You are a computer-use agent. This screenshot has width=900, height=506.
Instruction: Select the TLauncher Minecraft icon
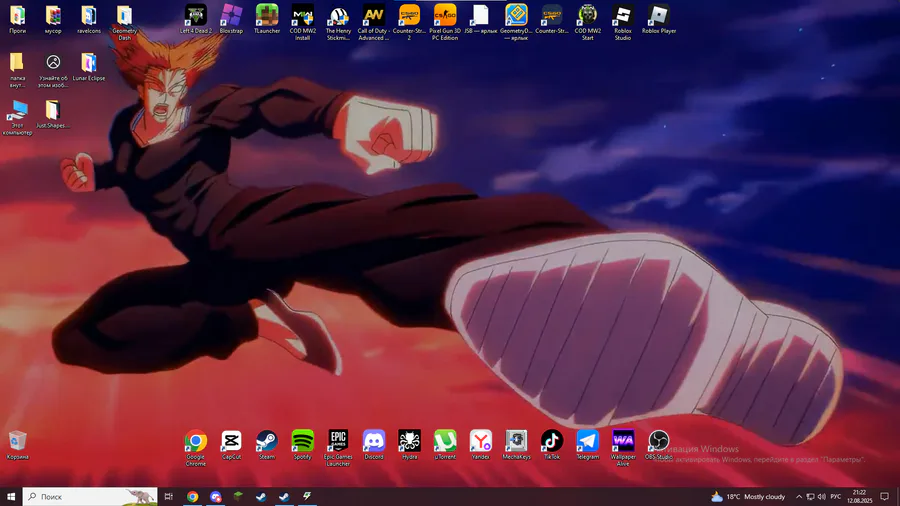[267, 18]
